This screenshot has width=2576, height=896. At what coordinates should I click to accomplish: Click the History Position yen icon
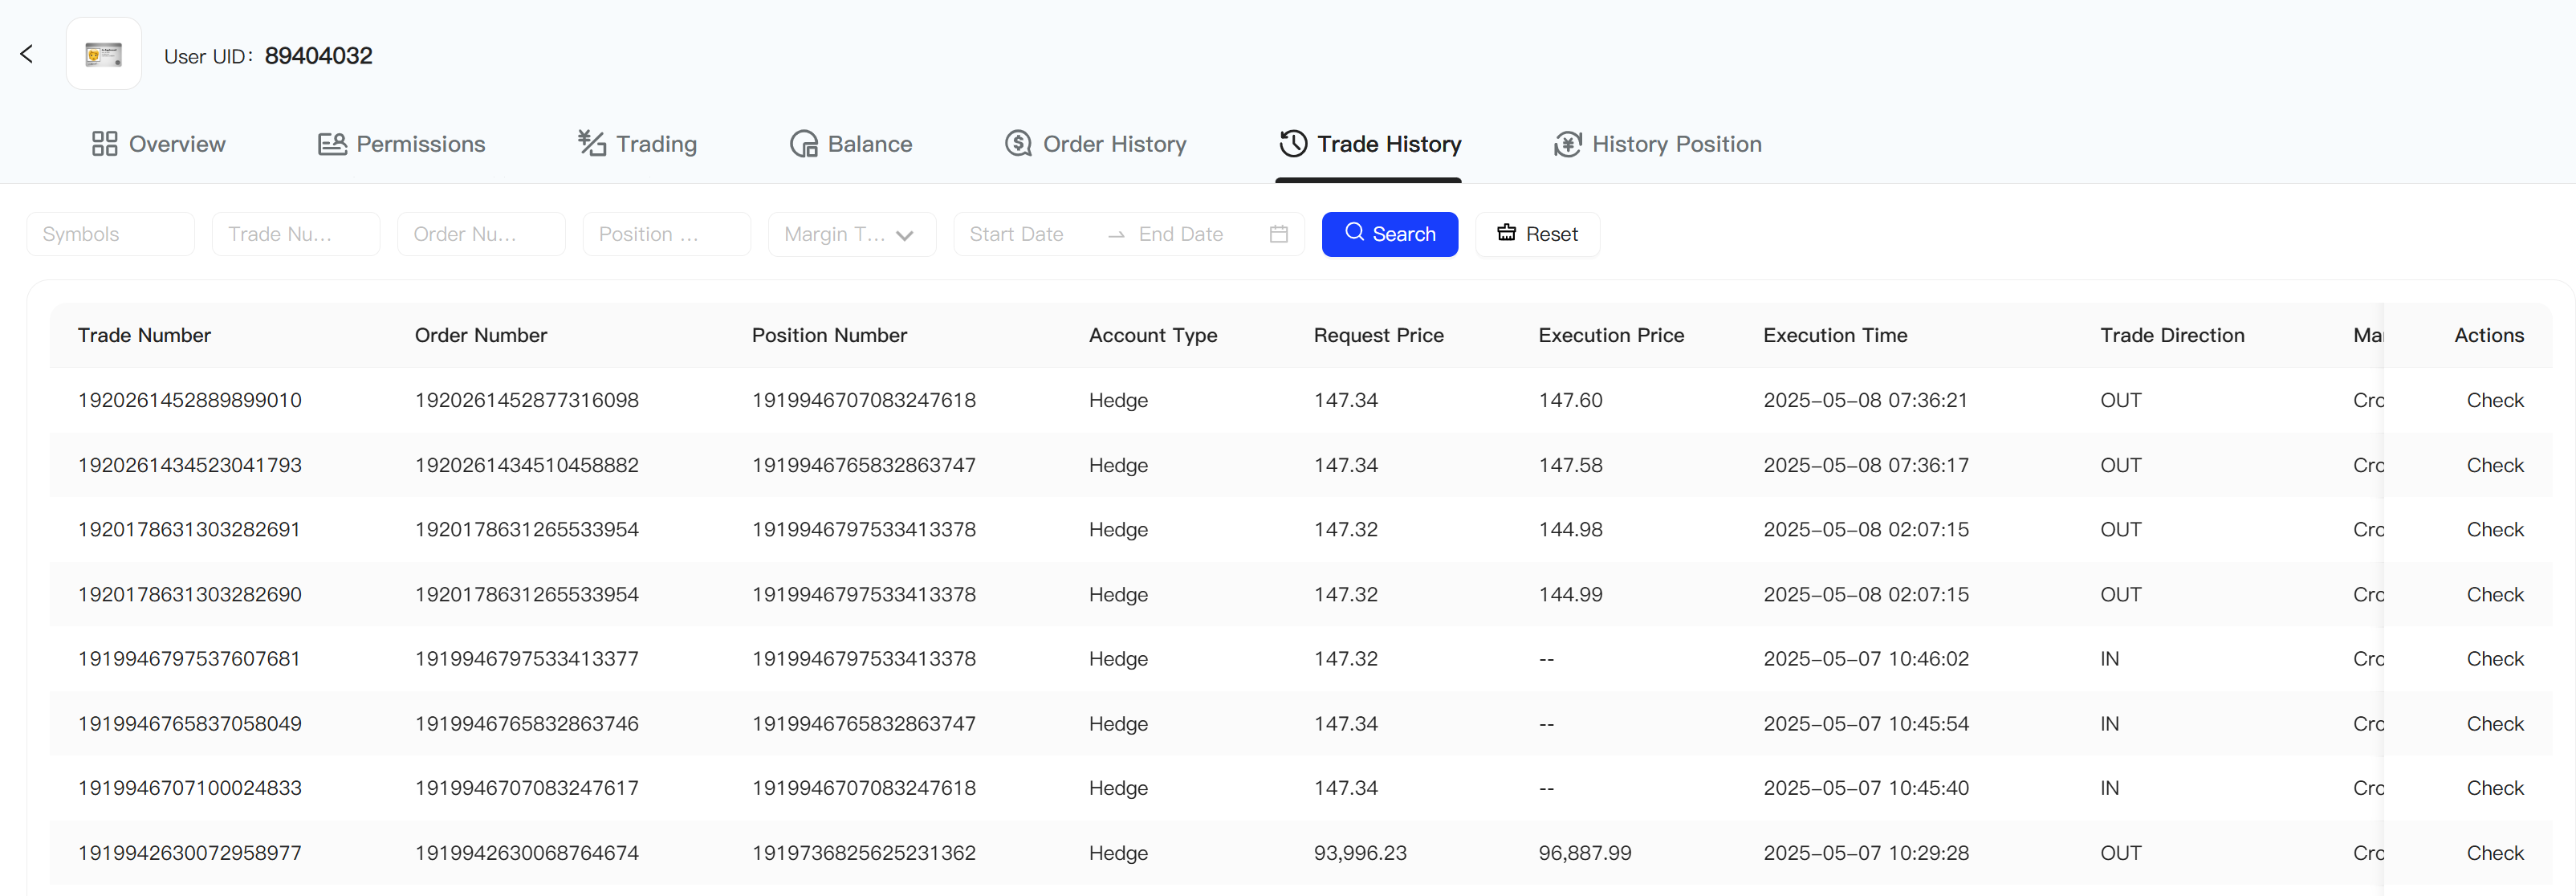coord(1568,144)
